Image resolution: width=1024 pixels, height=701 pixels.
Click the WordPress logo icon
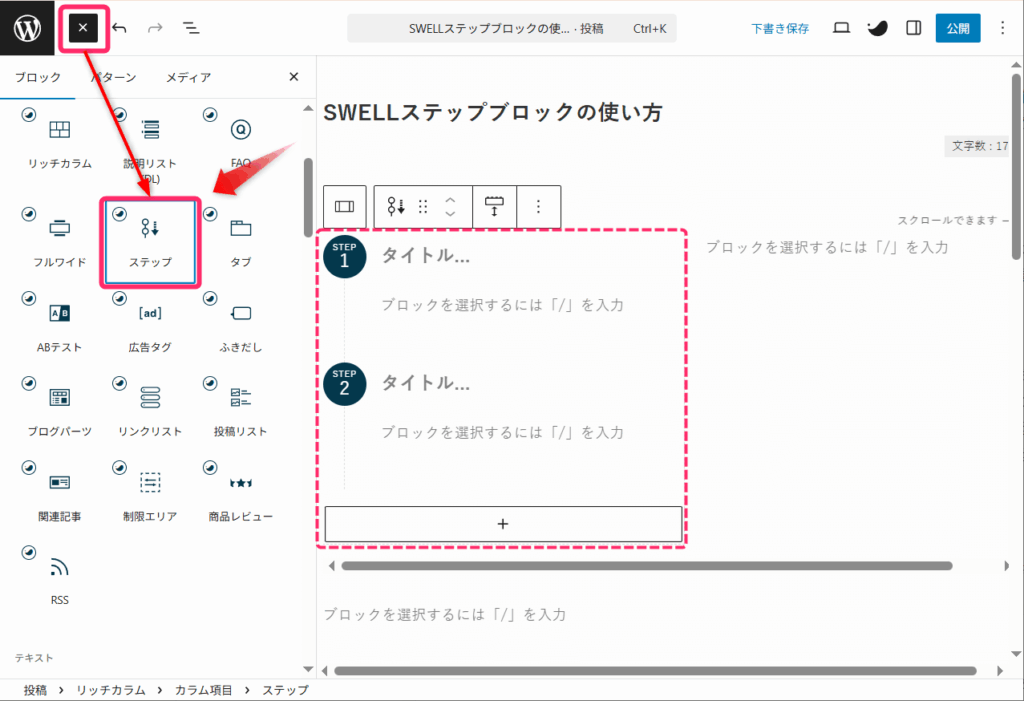tap(27, 28)
